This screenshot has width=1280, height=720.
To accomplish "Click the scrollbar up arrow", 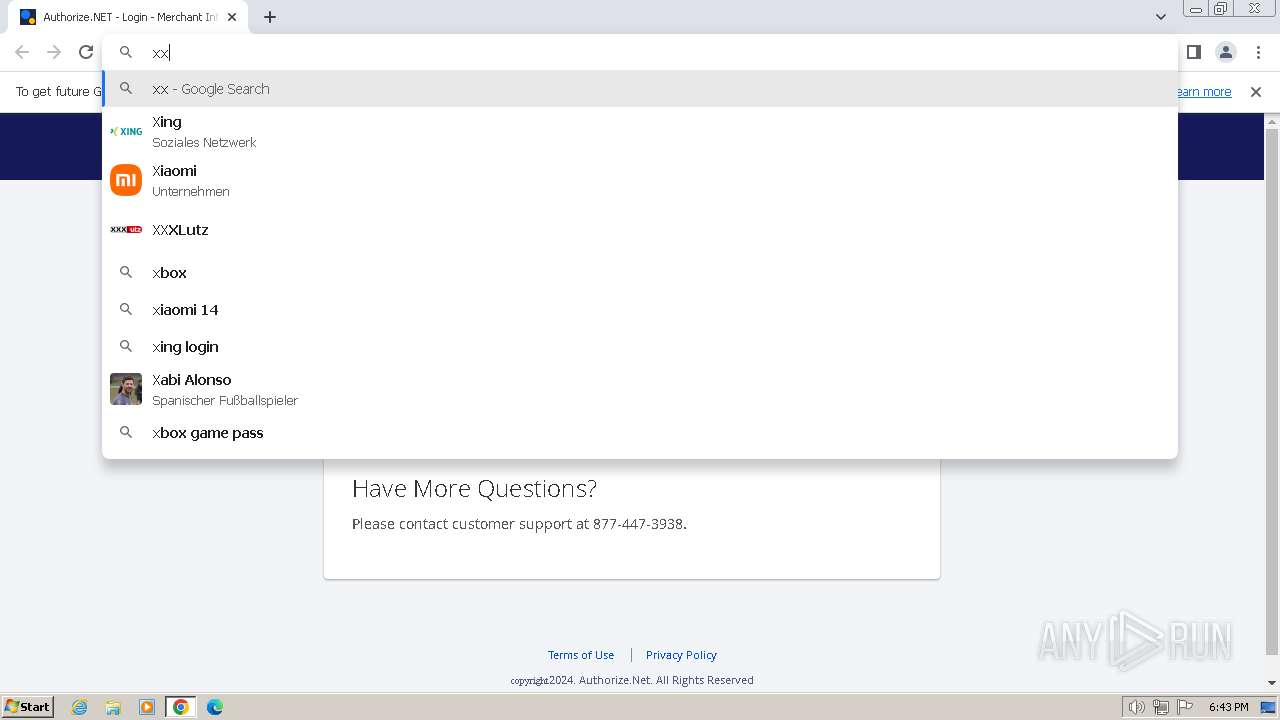I will 1272,121.
